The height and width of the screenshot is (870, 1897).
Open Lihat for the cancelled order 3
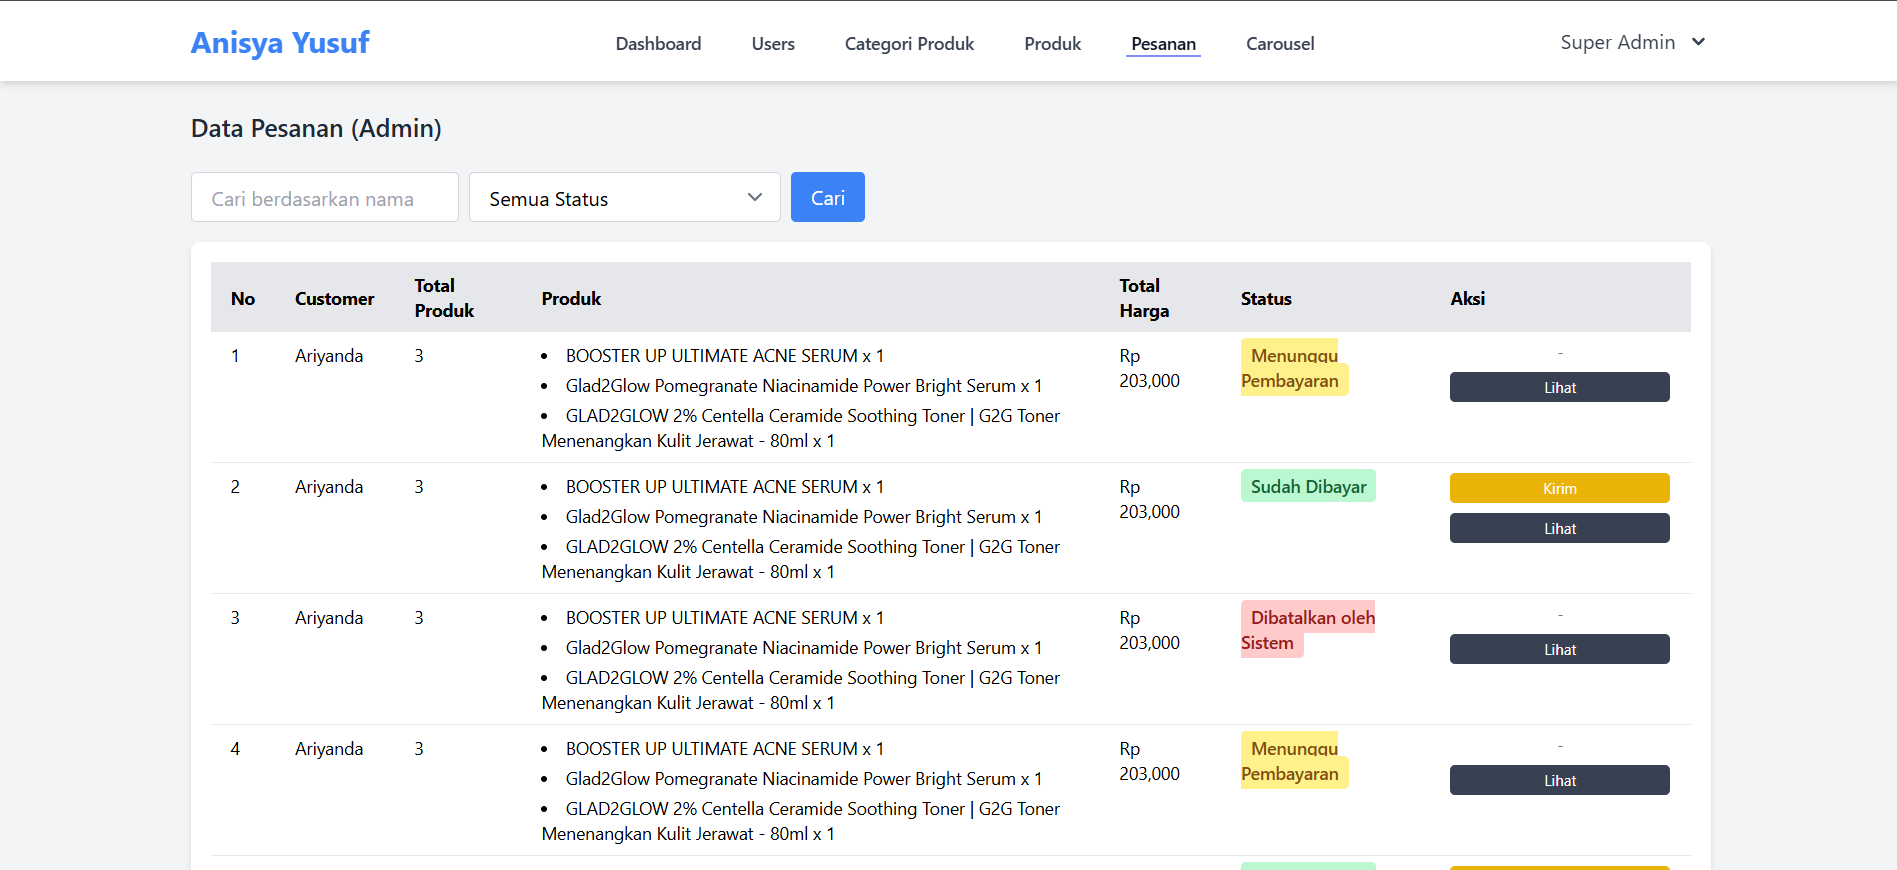coord(1559,649)
